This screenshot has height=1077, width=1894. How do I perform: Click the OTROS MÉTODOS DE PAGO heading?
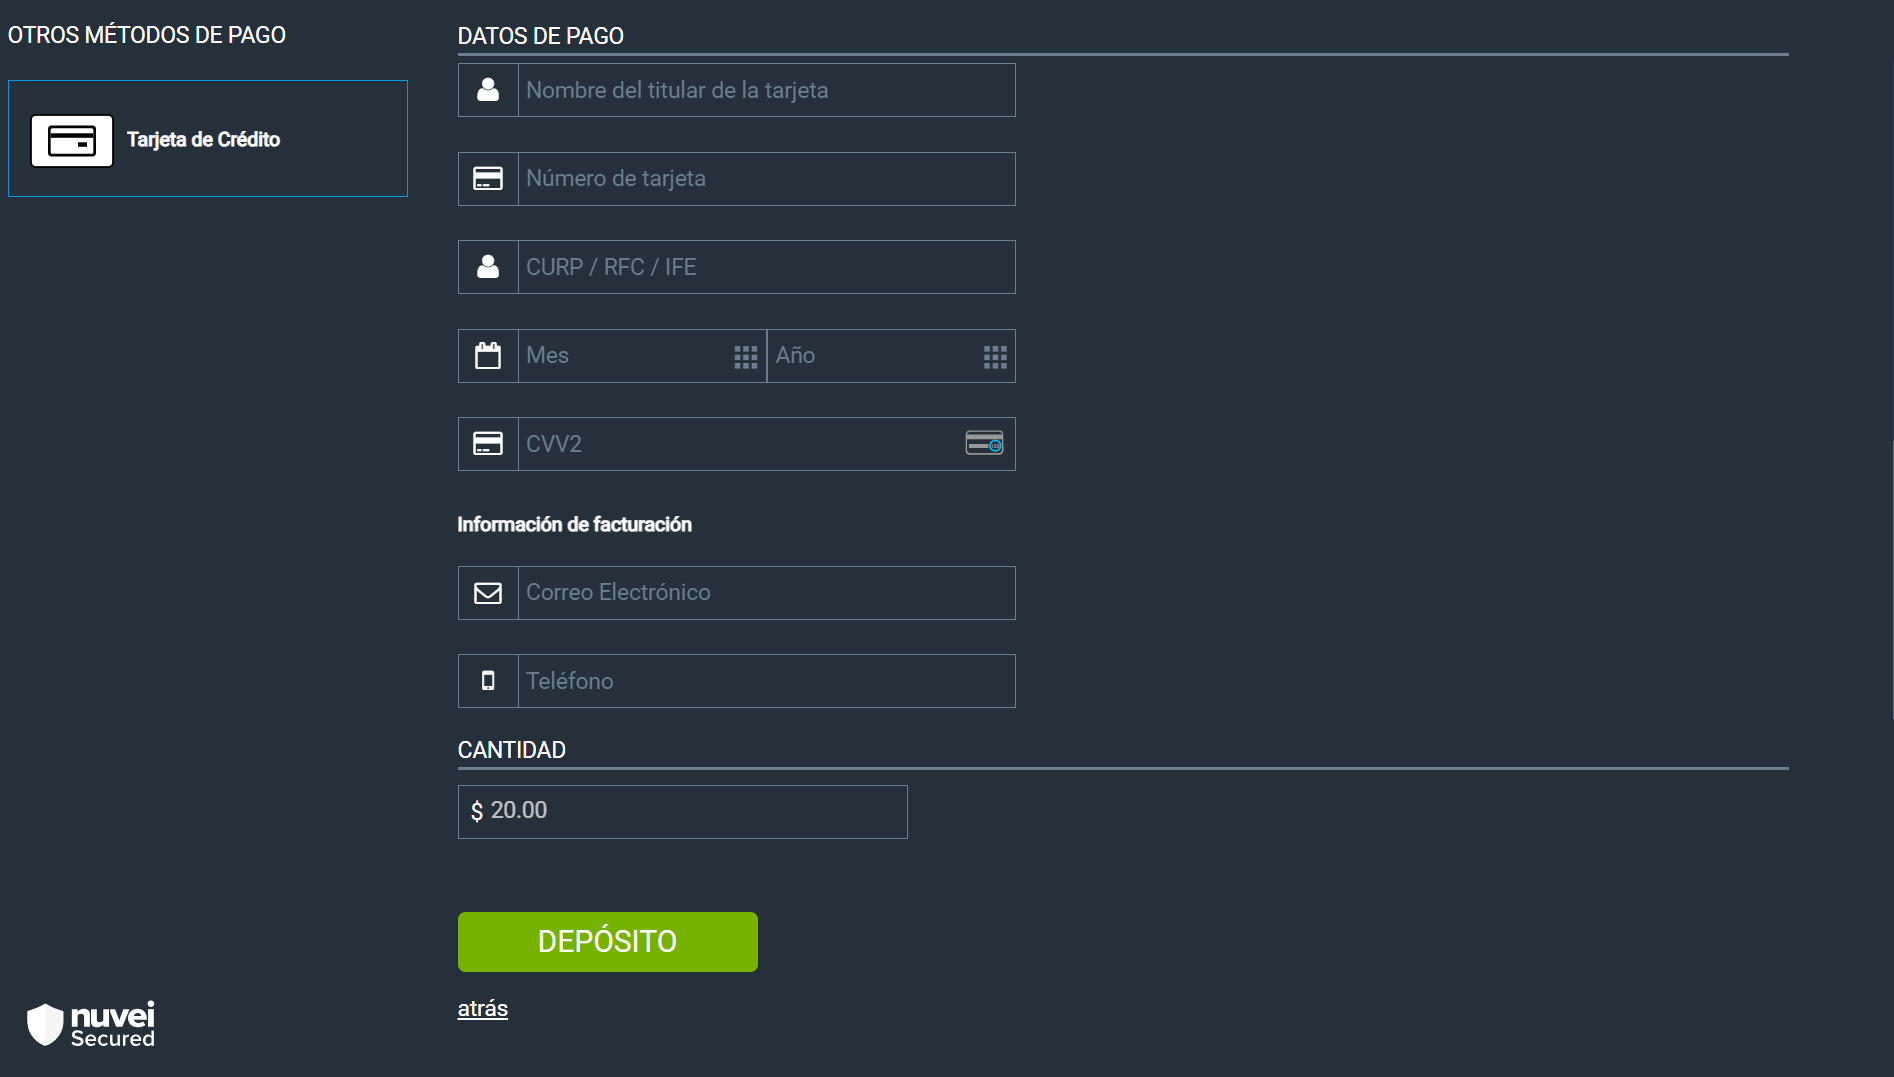click(147, 35)
